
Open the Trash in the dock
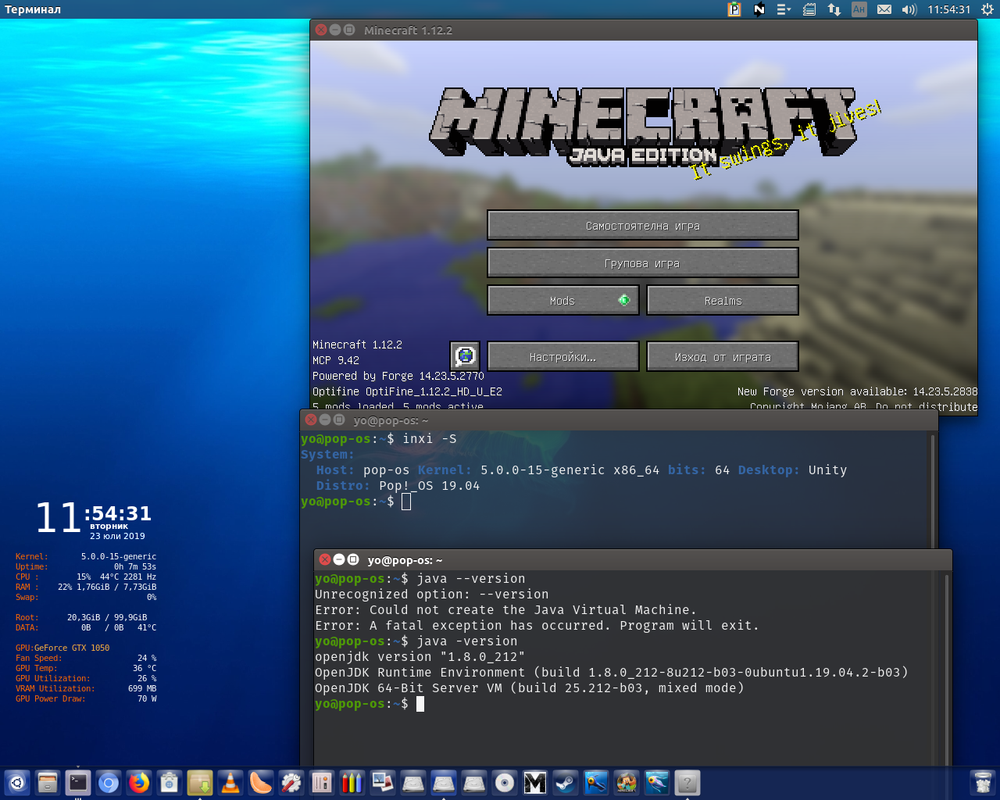click(x=983, y=783)
